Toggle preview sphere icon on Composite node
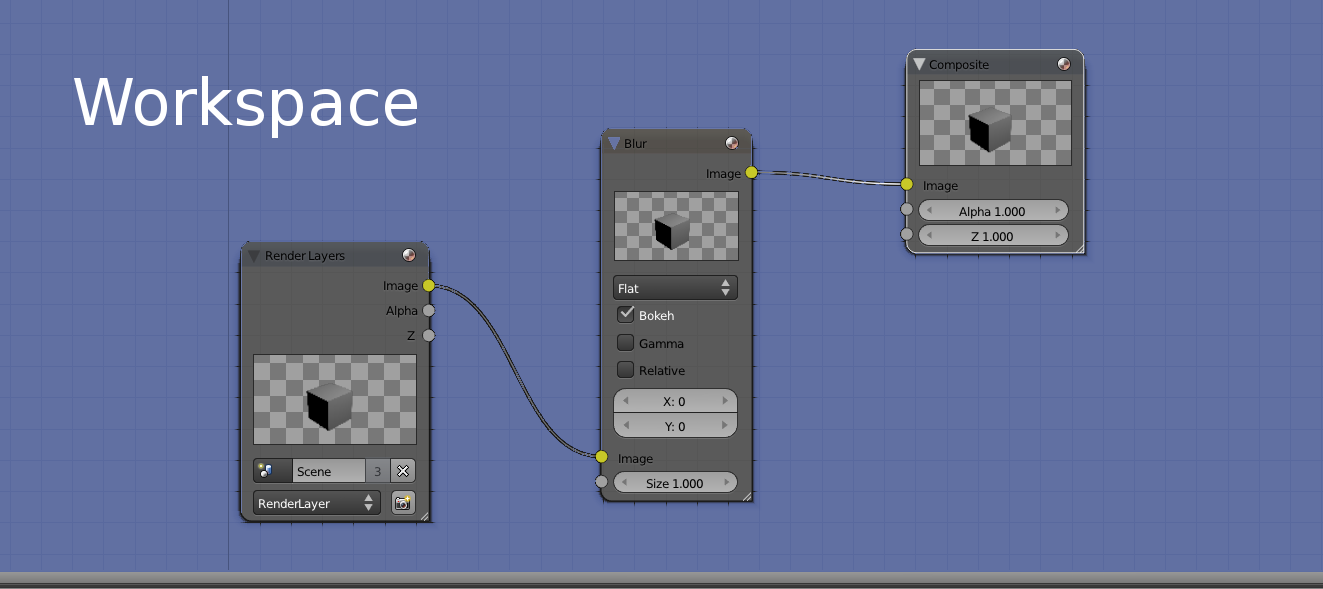This screenshot has width=1323, height=589. [1064, 64]
